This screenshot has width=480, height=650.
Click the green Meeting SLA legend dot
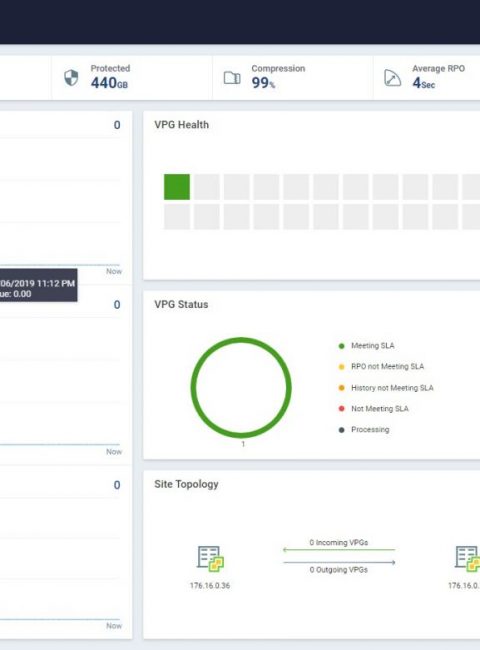tap(342, 346)
